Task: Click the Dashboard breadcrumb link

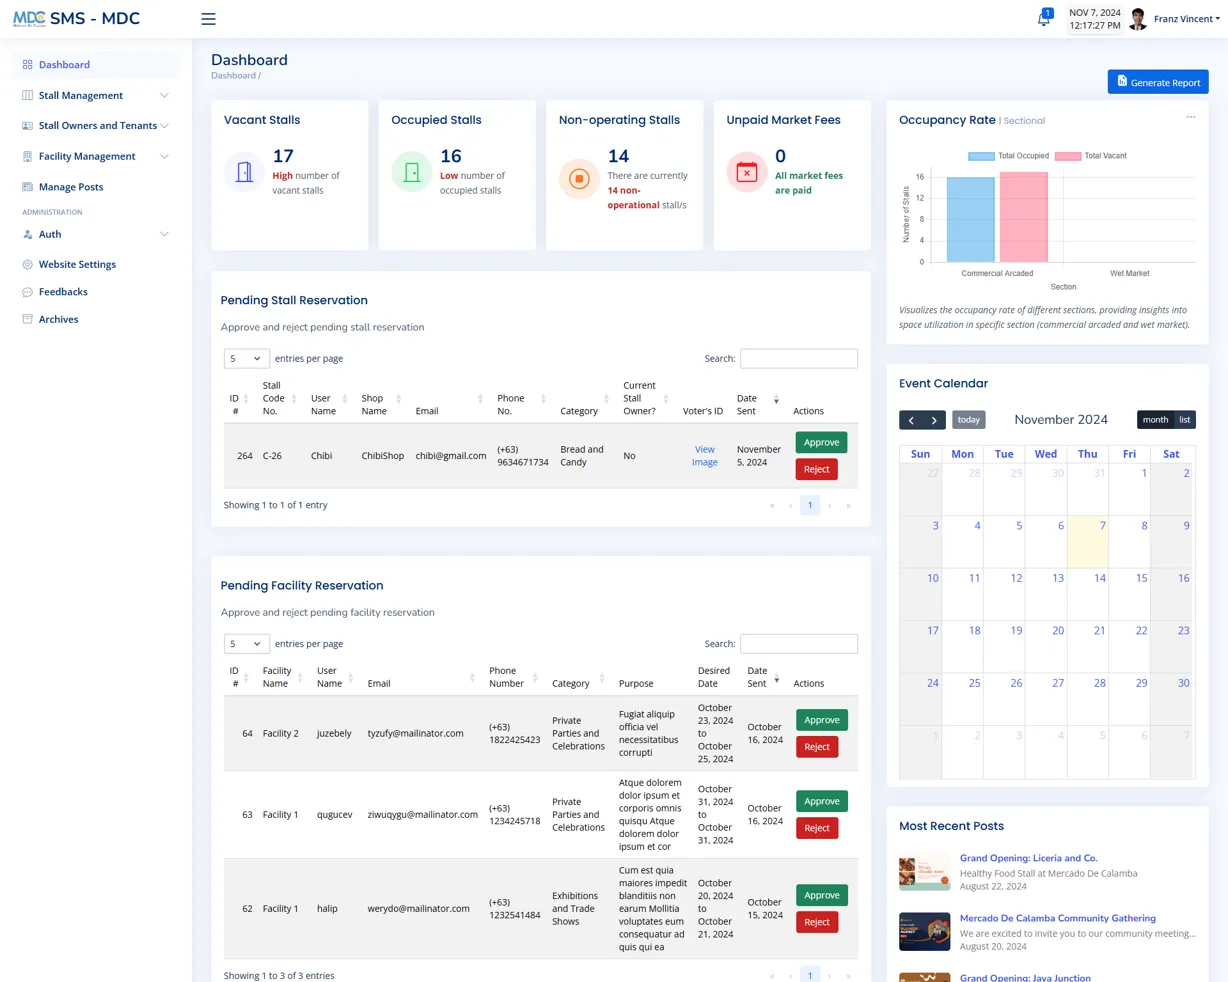Action: [233, 76]
